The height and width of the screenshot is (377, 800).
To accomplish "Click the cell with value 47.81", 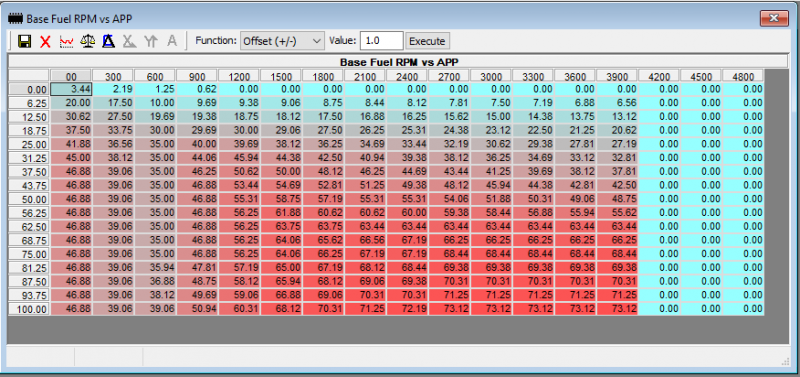I will [197, 267].
